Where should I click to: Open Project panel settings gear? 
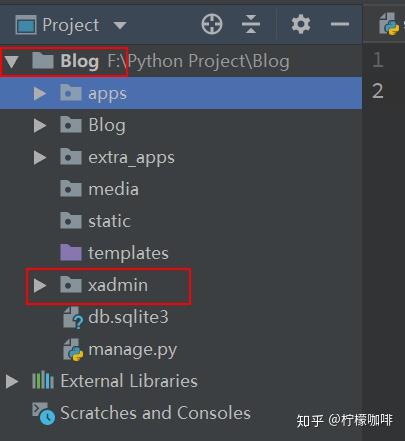pos(301,24)
